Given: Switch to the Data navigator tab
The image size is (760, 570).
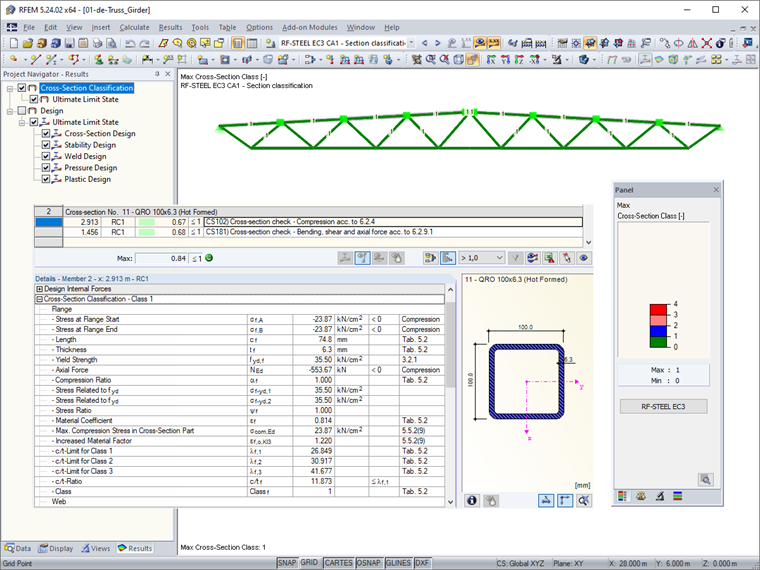Looking at the screenshot, I should tap(18, 548).
